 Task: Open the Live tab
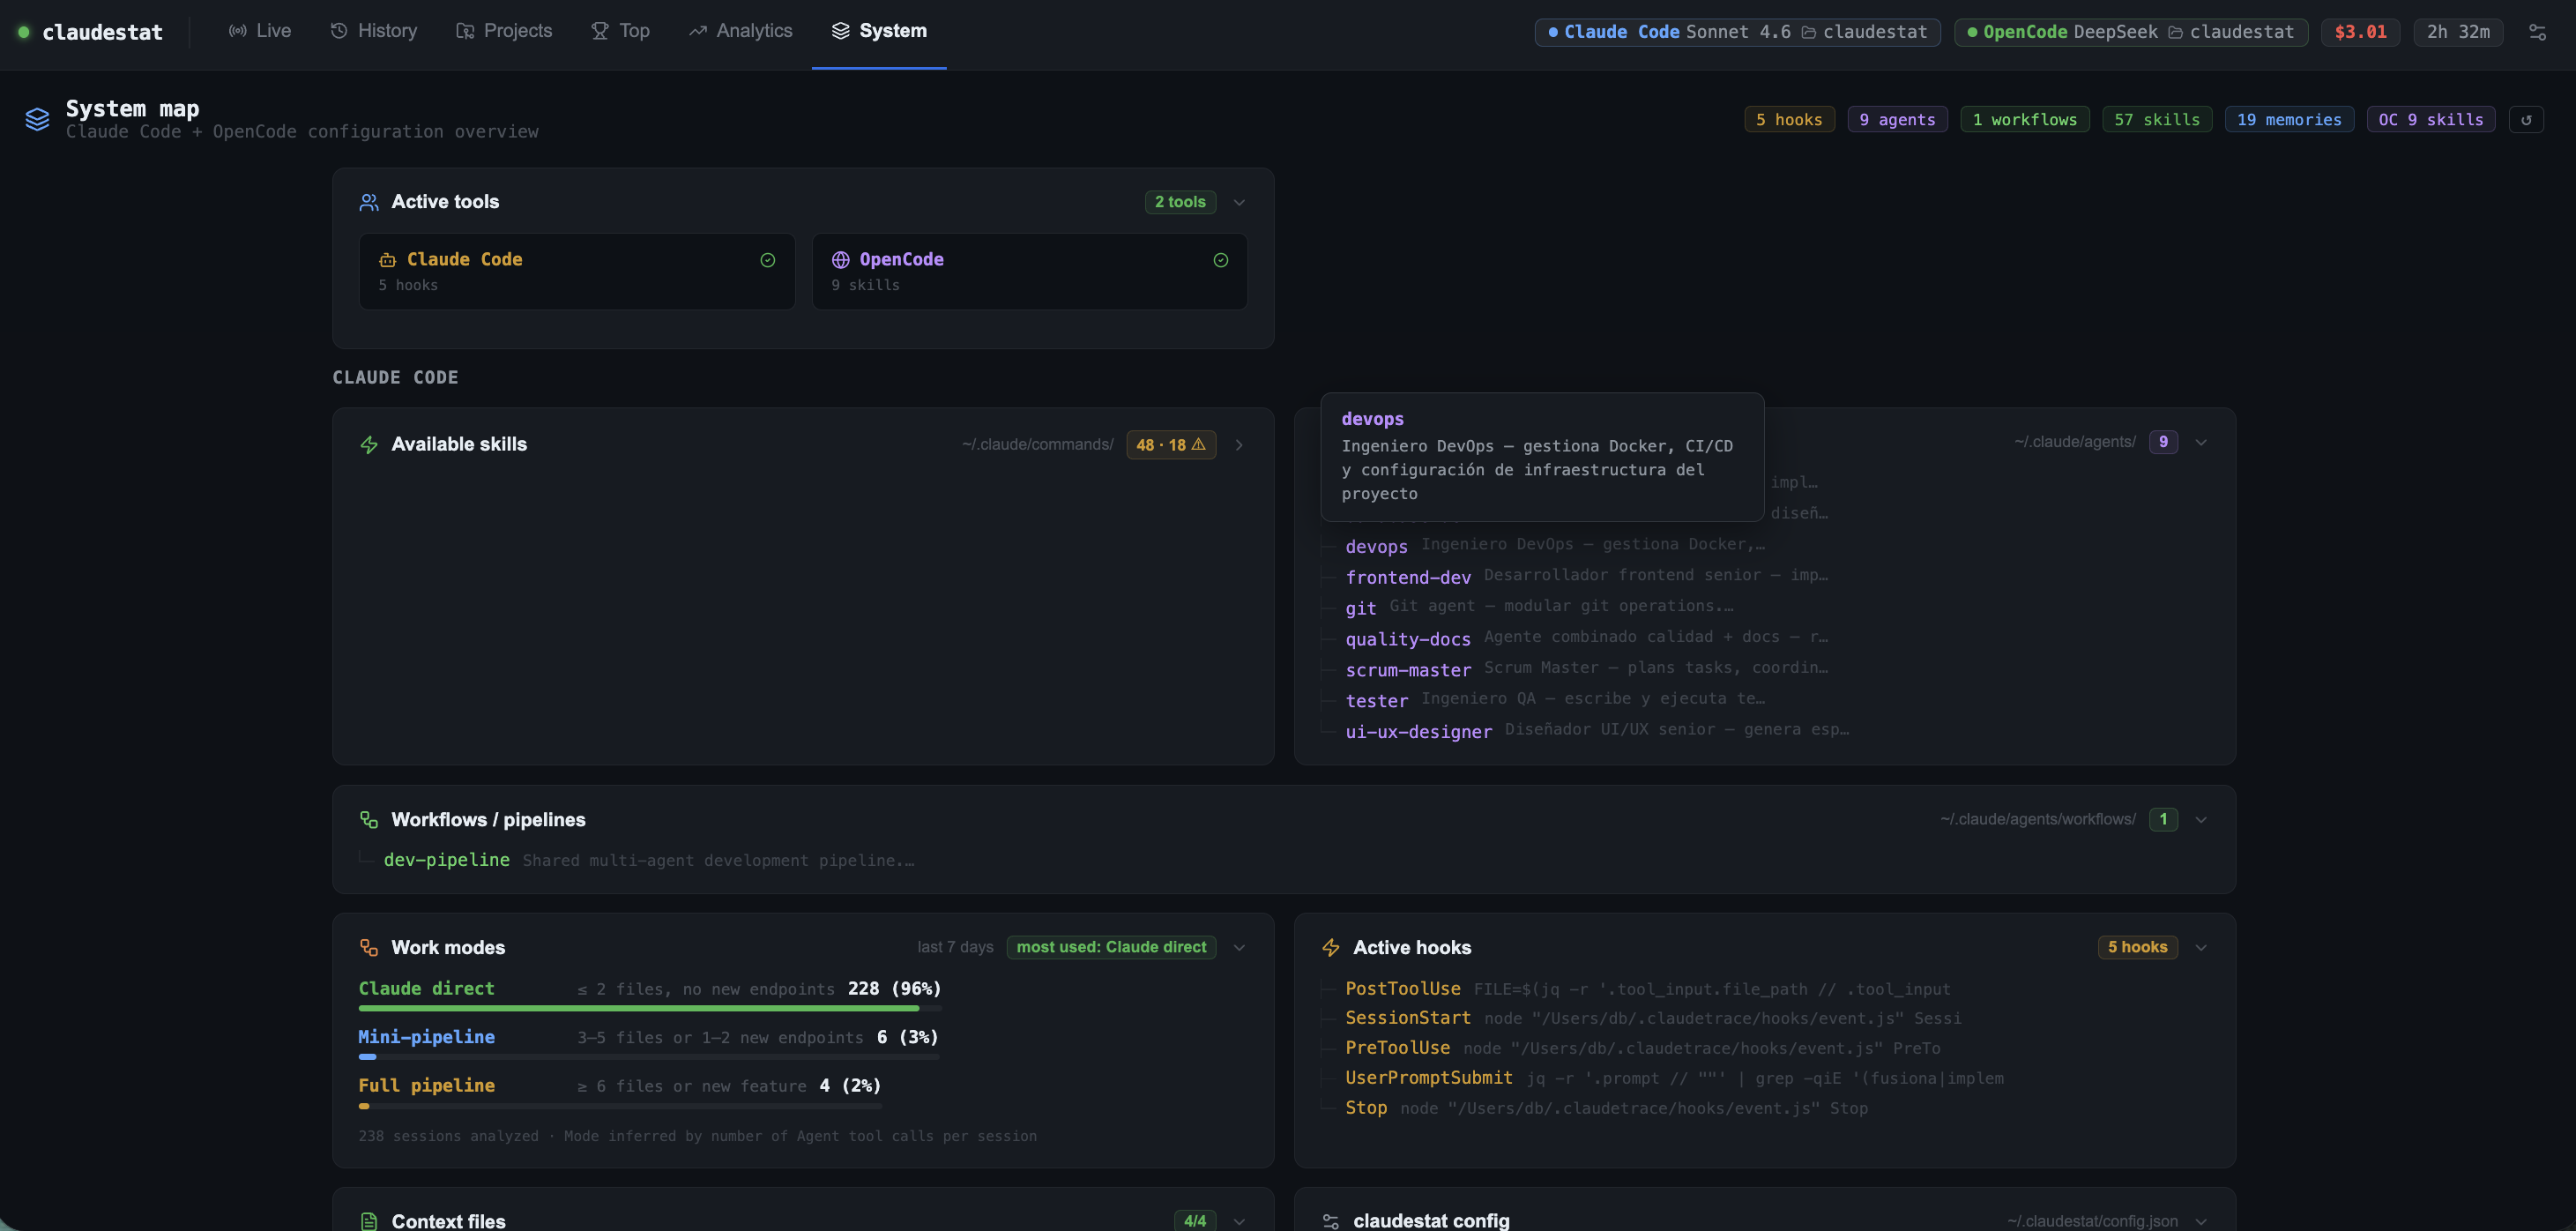[260, 31]
